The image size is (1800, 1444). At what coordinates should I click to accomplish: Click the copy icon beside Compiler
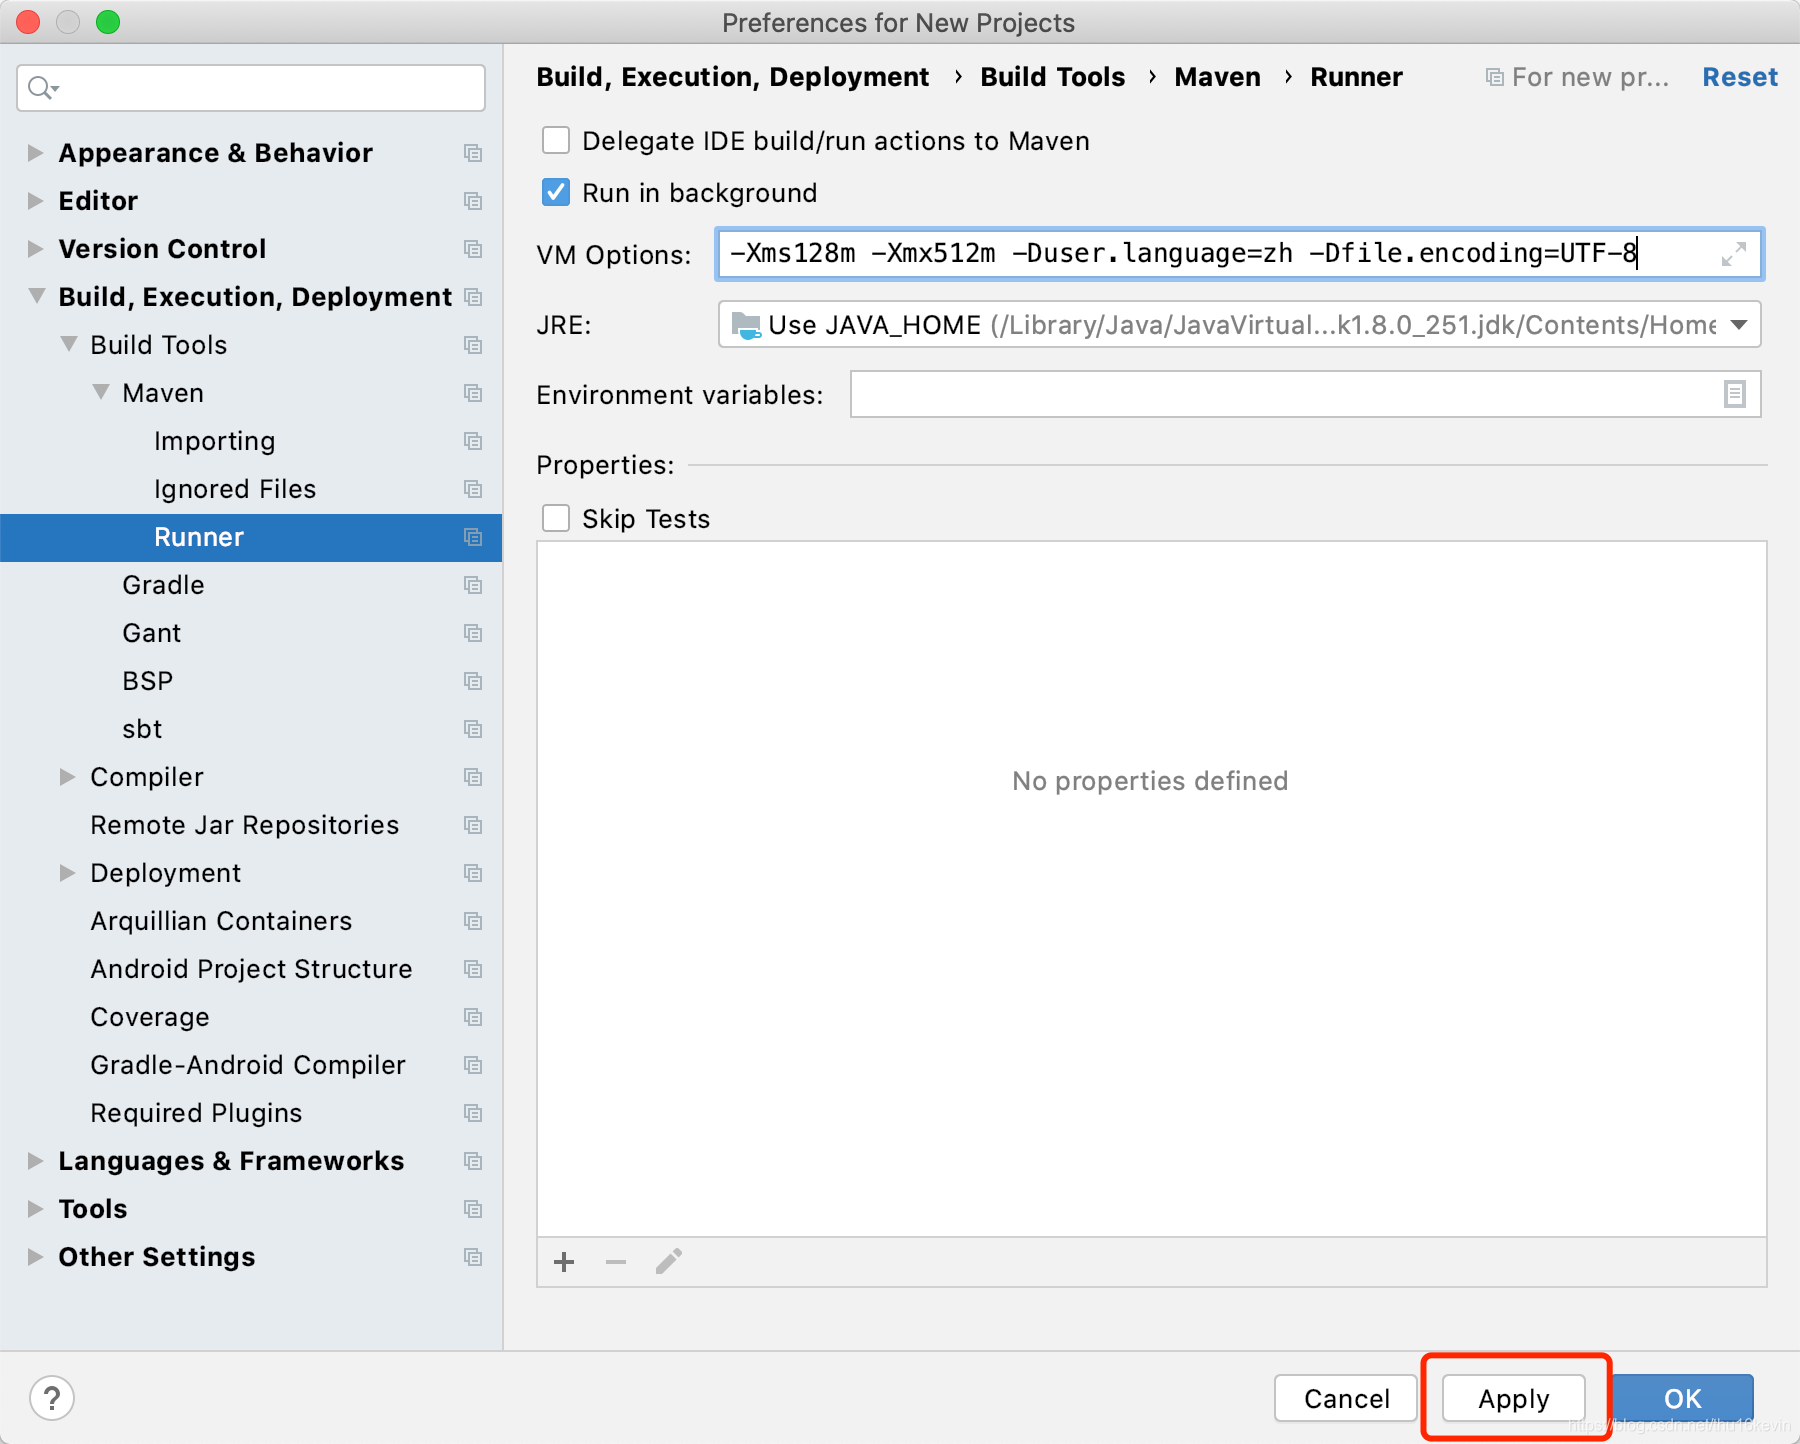click(473, 777)
